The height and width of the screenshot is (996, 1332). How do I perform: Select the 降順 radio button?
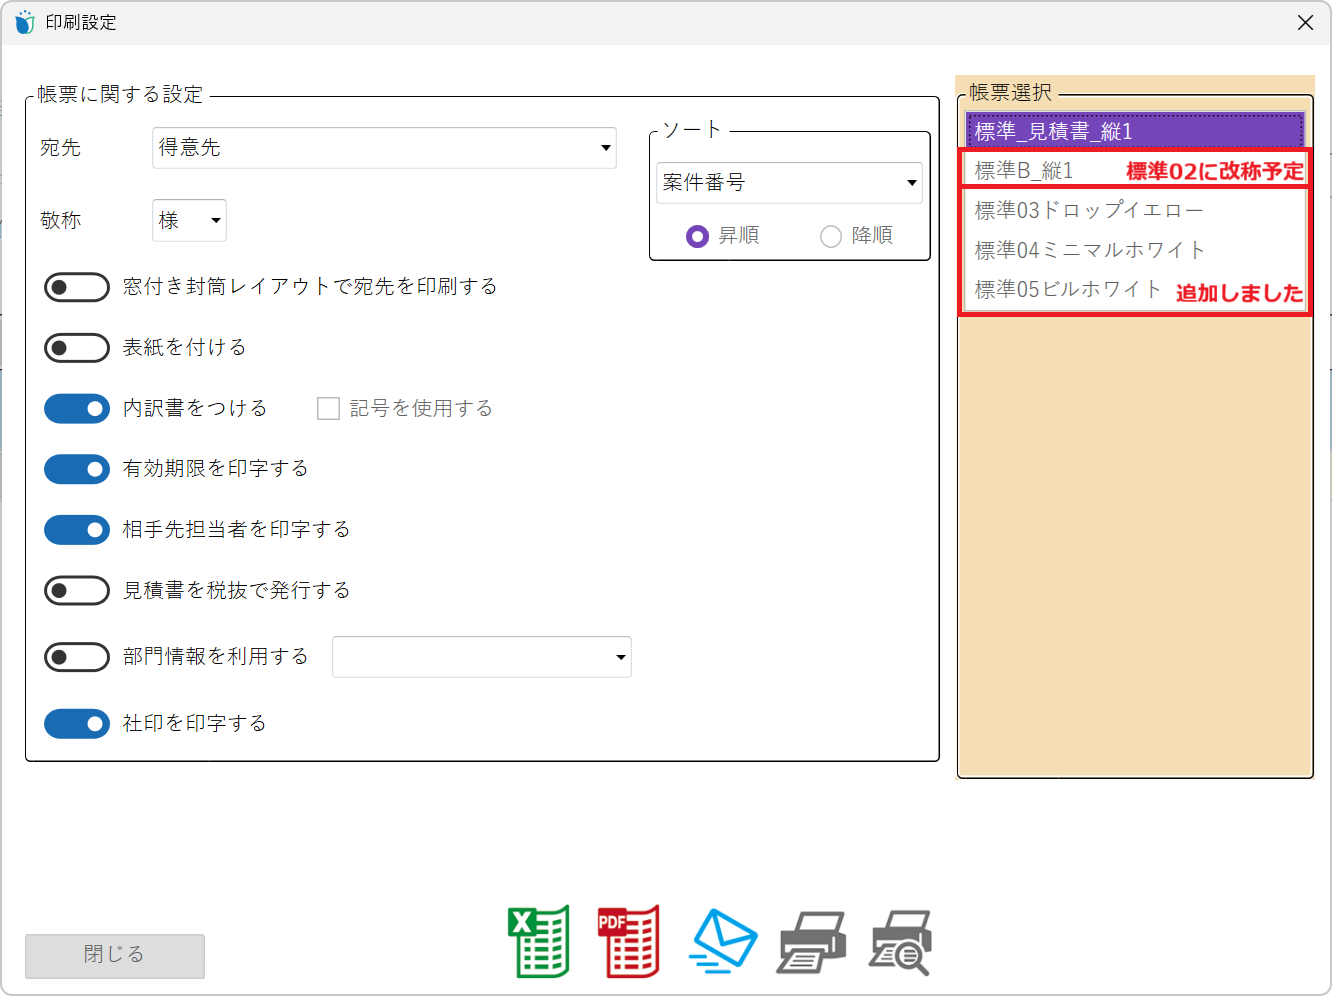831,236
